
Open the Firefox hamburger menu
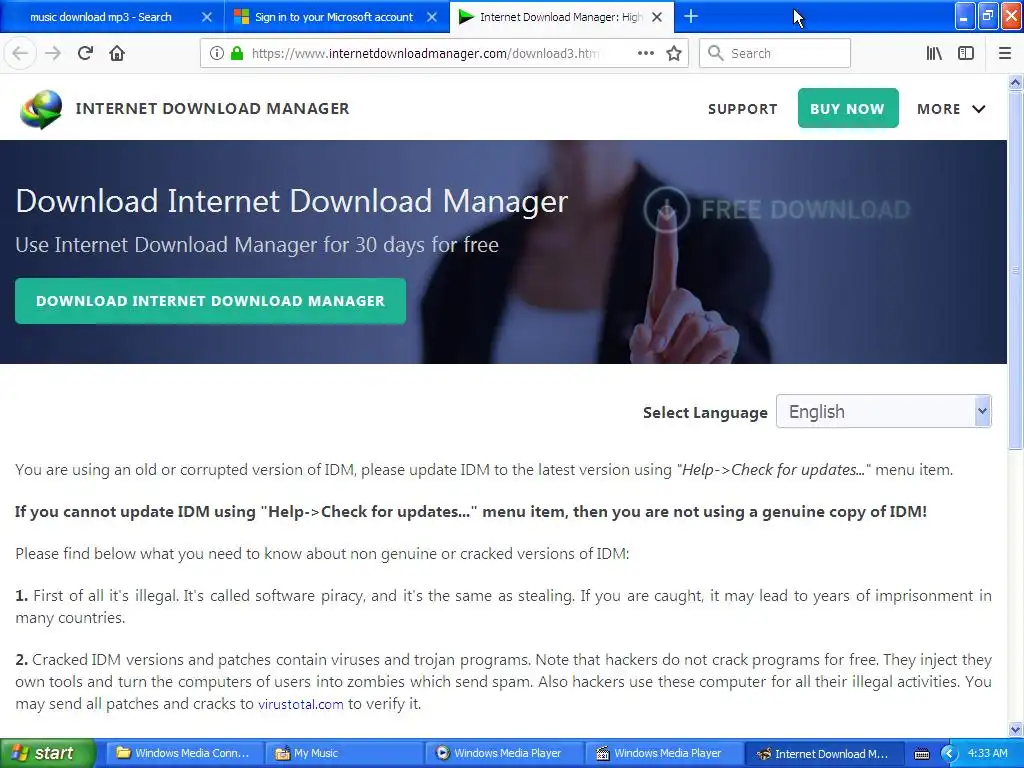tap(1005, 53)
